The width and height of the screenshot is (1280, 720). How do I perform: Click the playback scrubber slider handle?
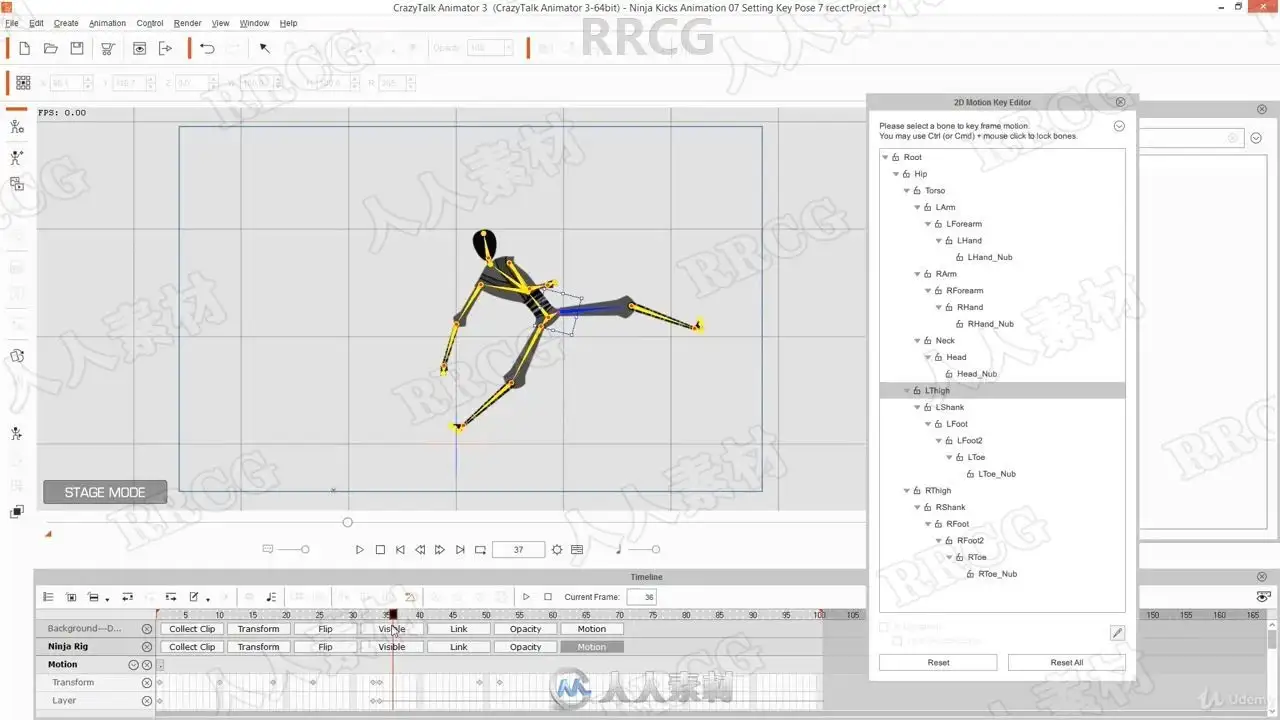tap(348, 522)
